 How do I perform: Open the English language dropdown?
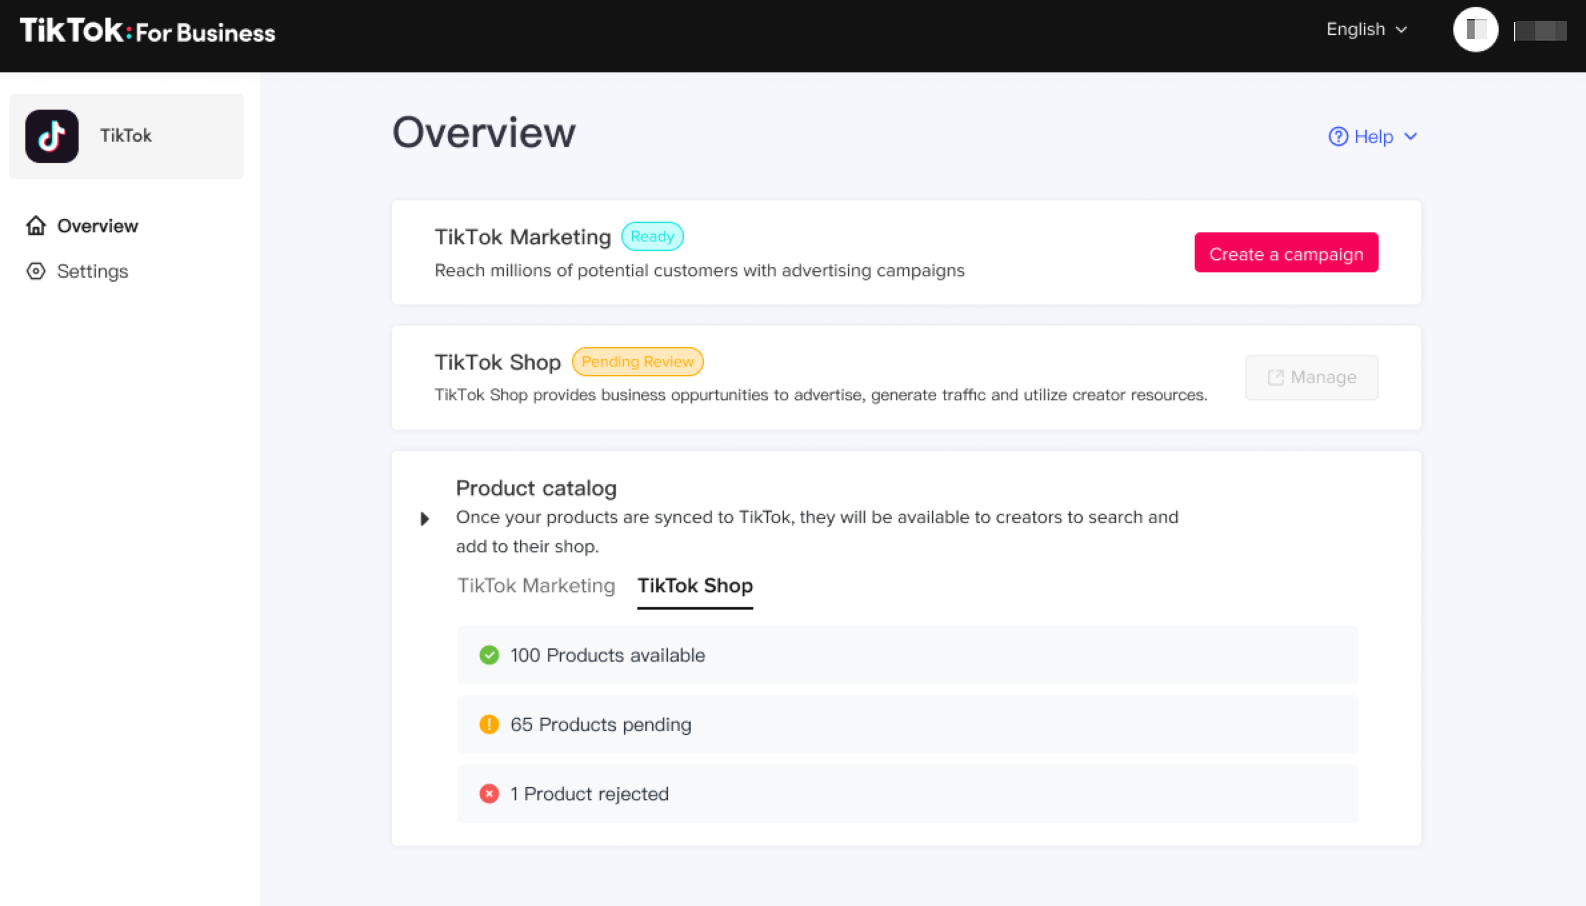[x=1366, y=30]
